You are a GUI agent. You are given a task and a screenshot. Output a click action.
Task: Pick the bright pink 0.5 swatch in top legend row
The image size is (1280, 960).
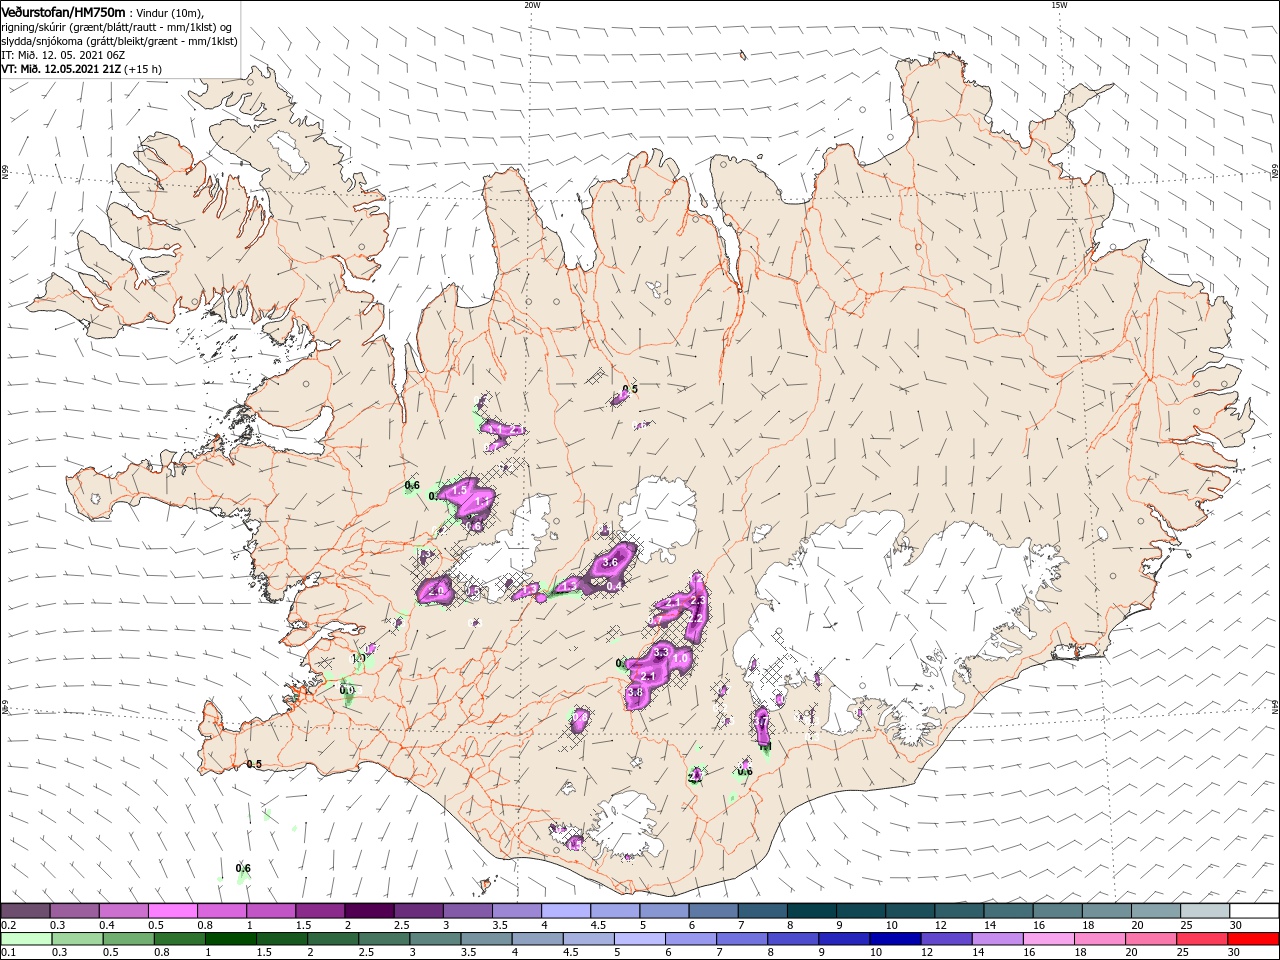172,911
